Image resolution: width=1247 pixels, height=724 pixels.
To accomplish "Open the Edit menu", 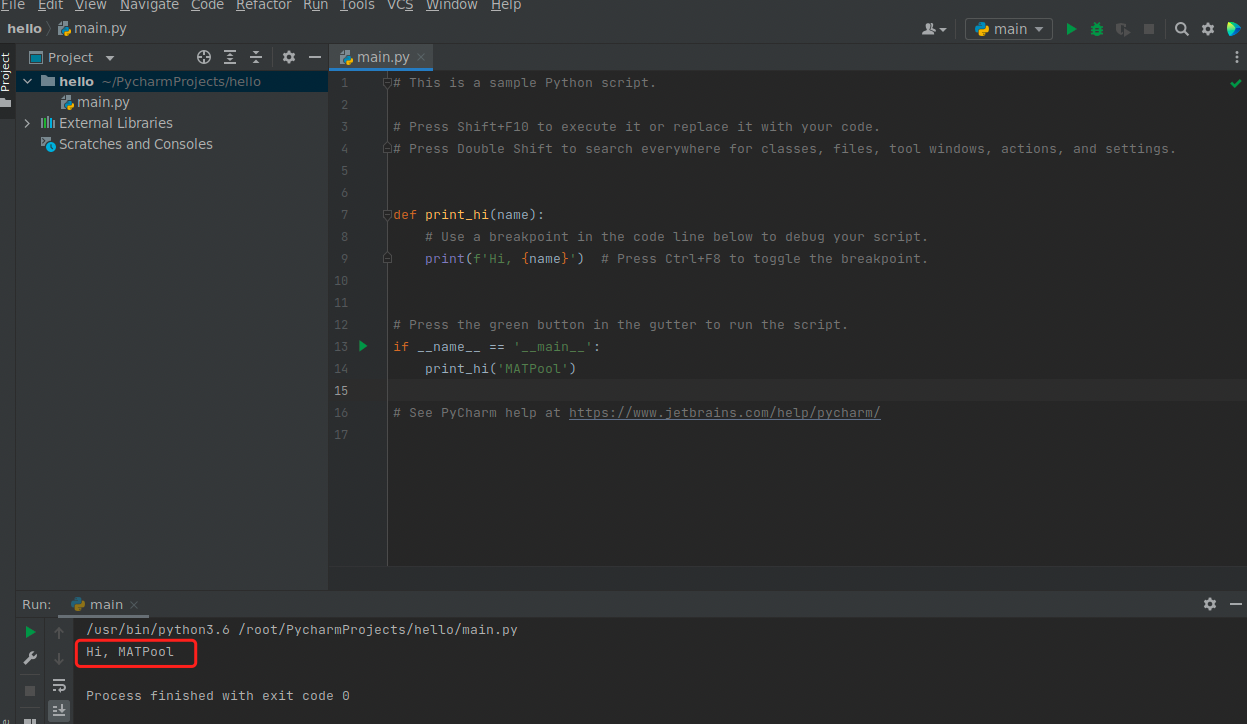I will (x=50, y=5).
